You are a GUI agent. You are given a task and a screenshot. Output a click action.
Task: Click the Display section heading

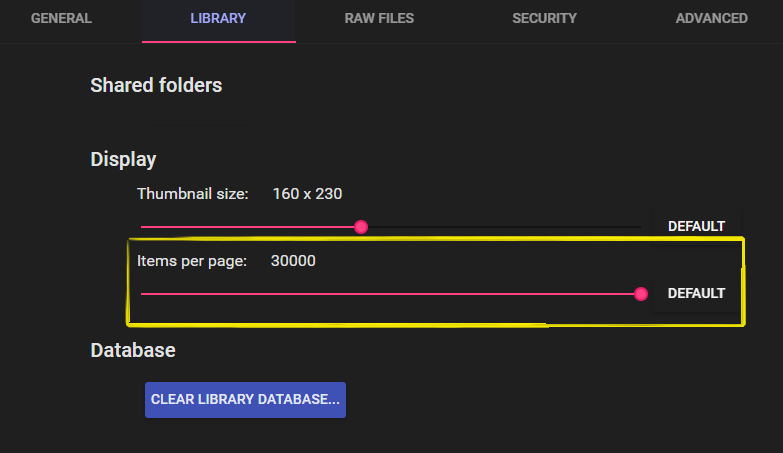[x=123, y=159]
